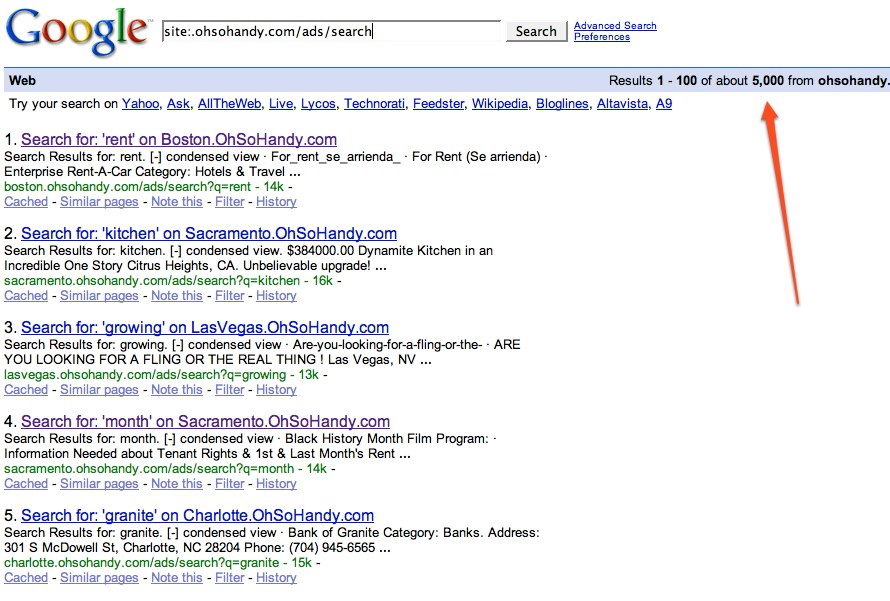Click Filter for the 'month' result

click(x=229, y=484)
